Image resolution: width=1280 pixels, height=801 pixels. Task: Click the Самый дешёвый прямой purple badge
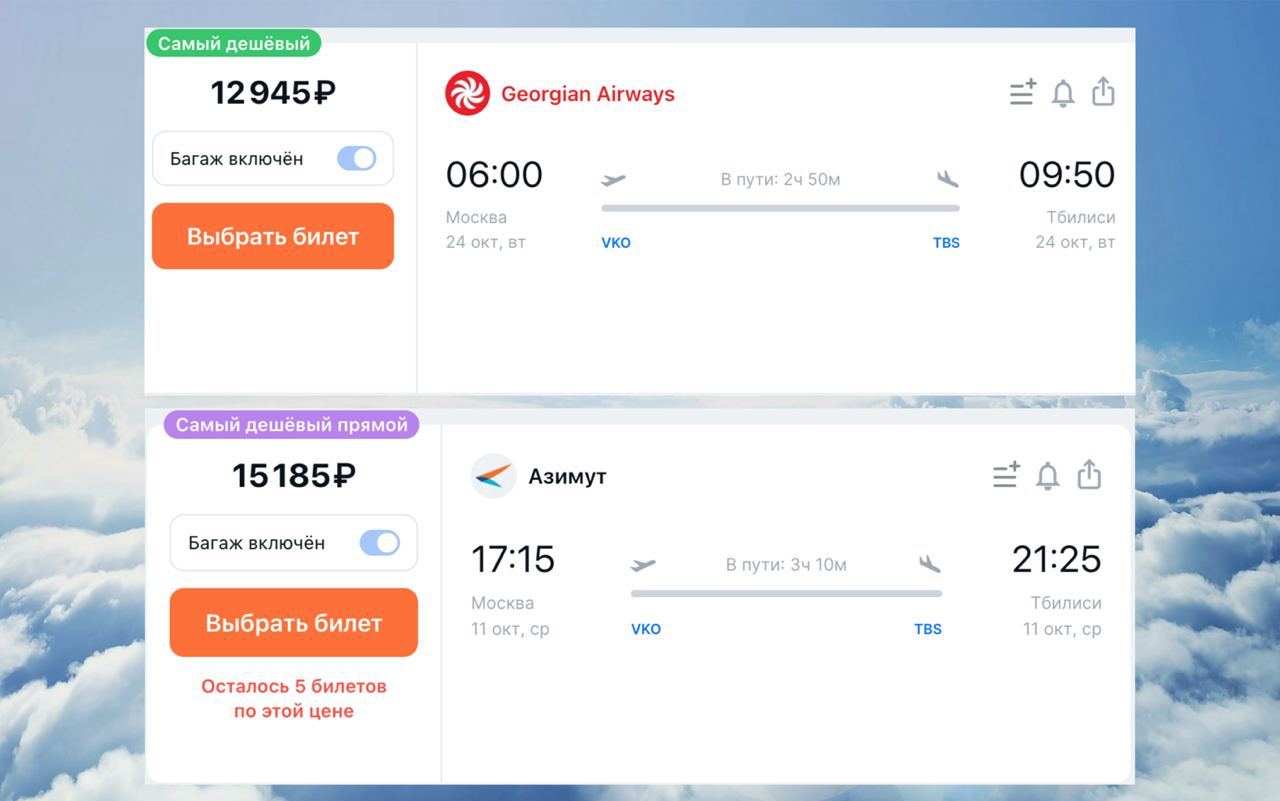[x=292, y=425]
